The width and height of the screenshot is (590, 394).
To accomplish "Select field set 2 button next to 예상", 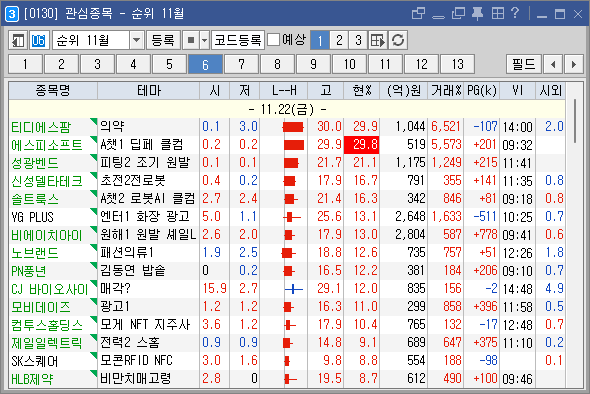I will click(x=339, y=40).
